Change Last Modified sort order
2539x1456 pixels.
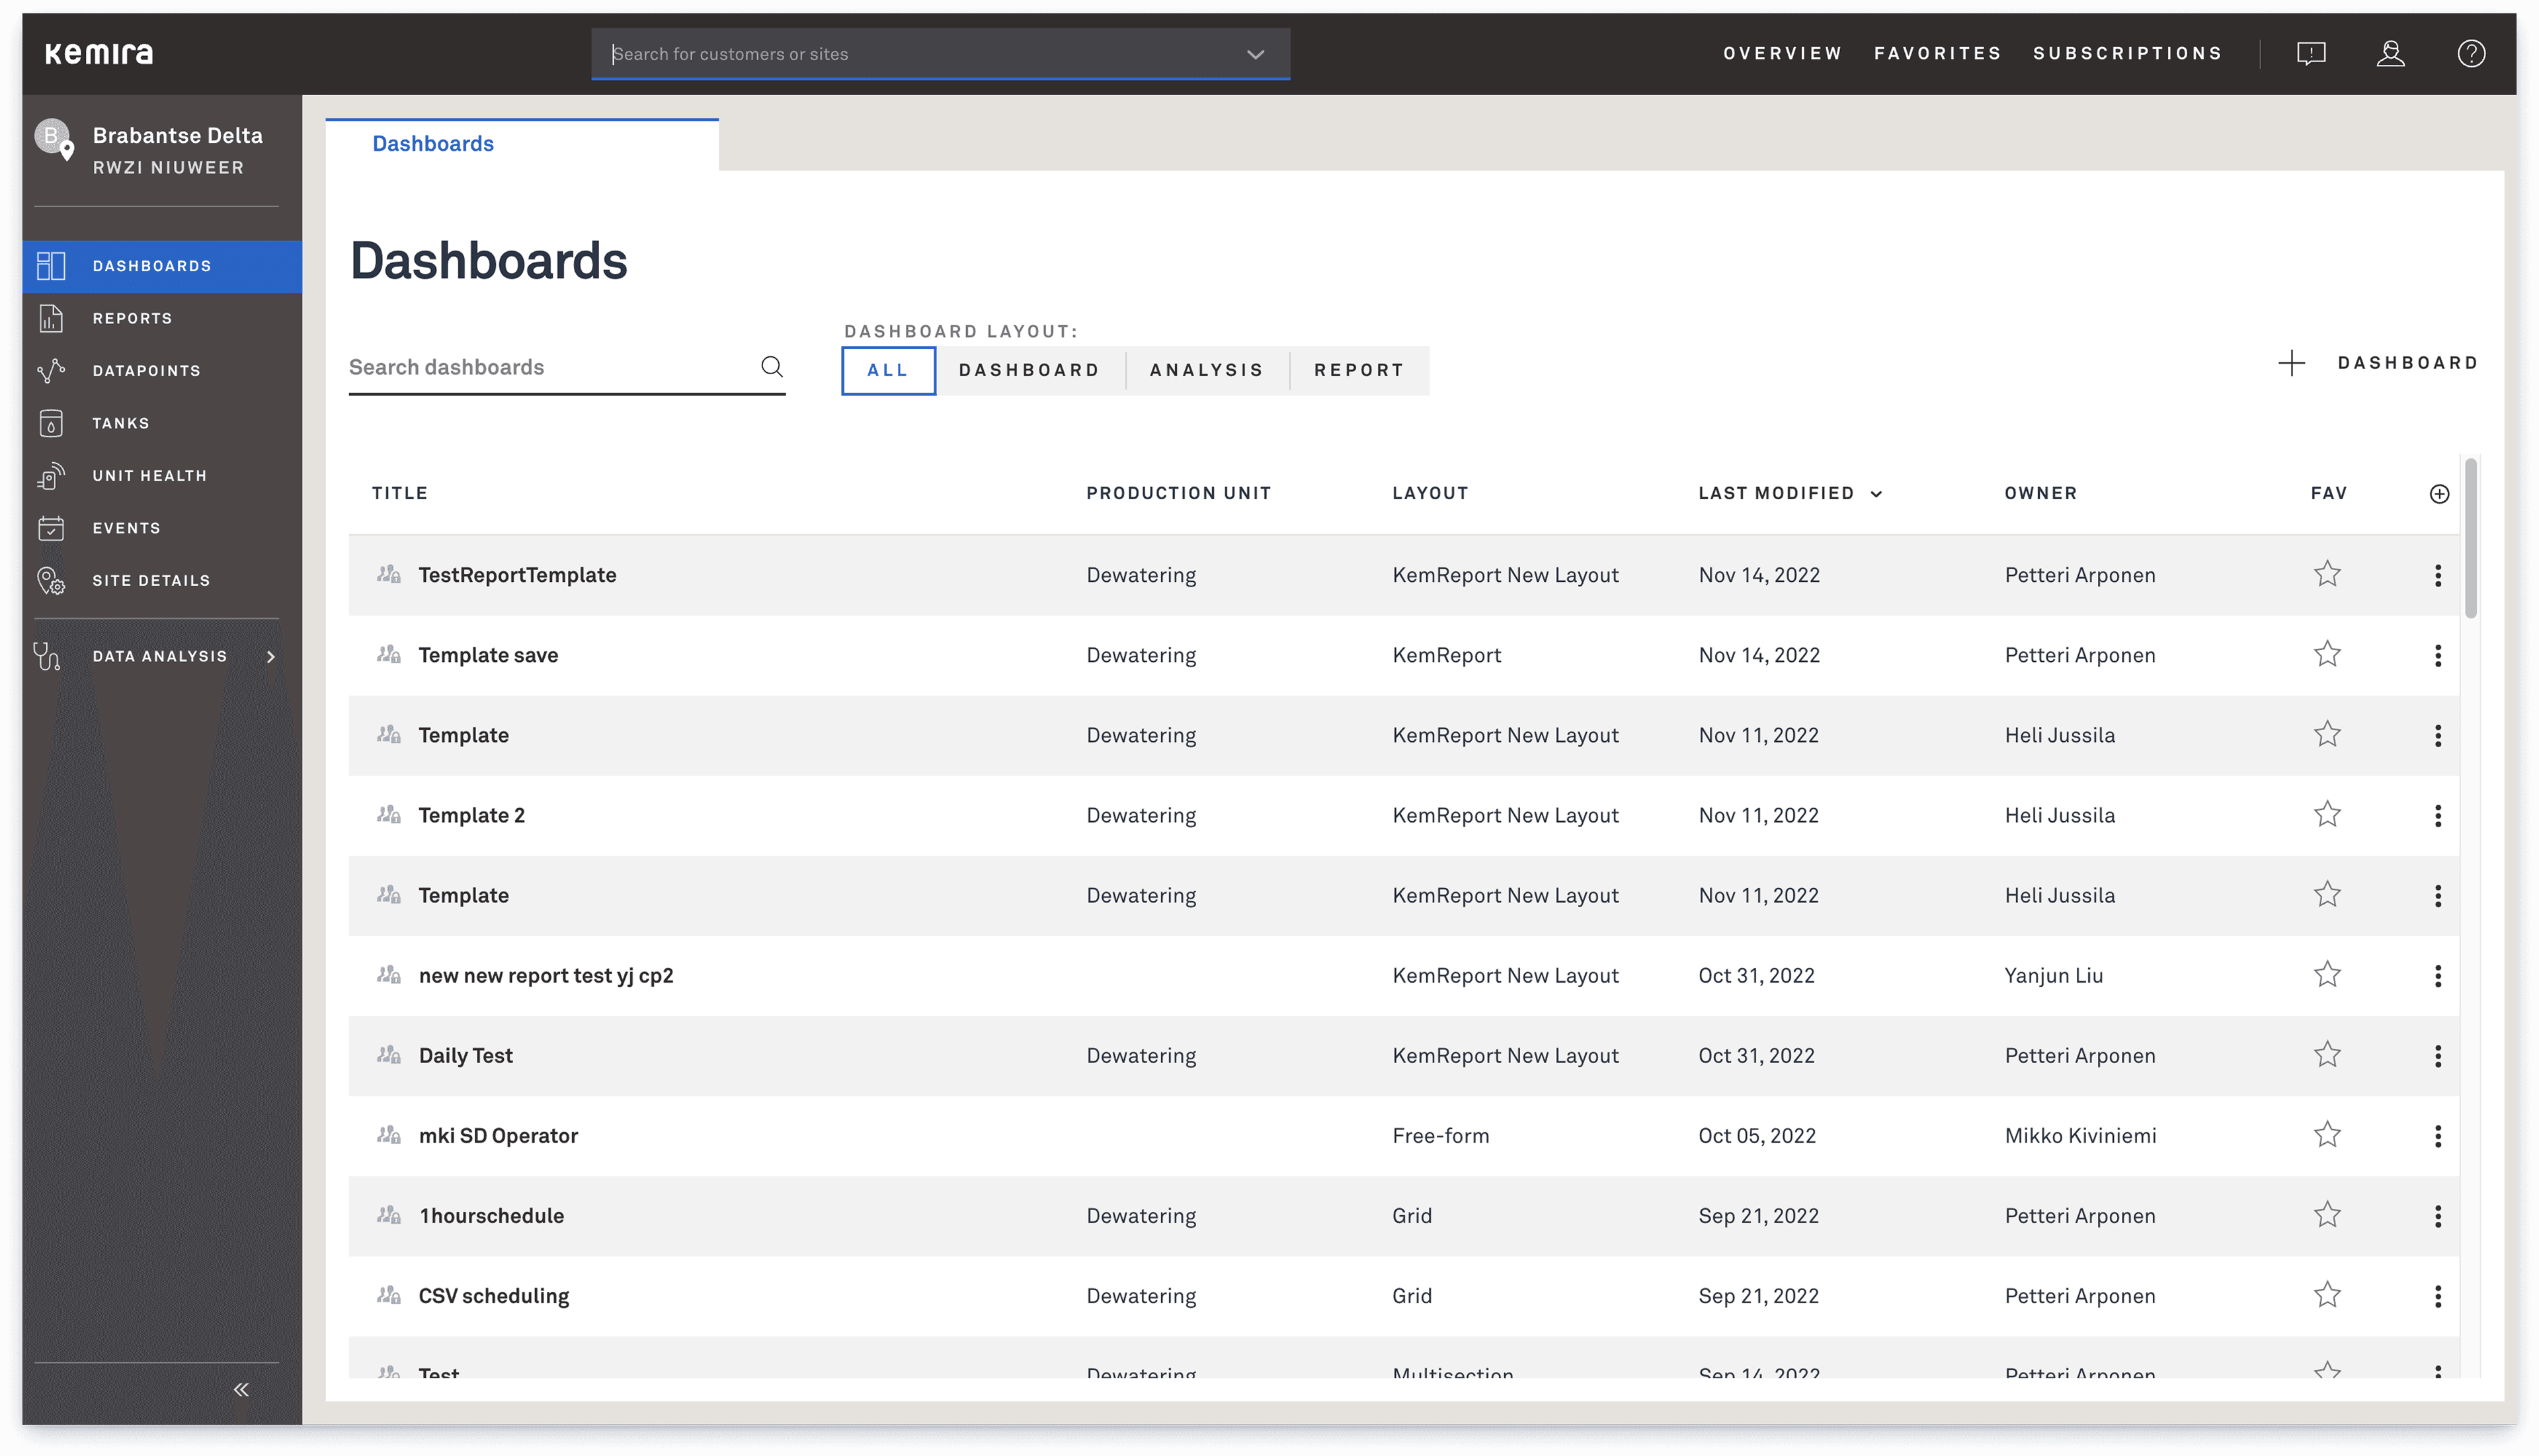coord(1876,493)
